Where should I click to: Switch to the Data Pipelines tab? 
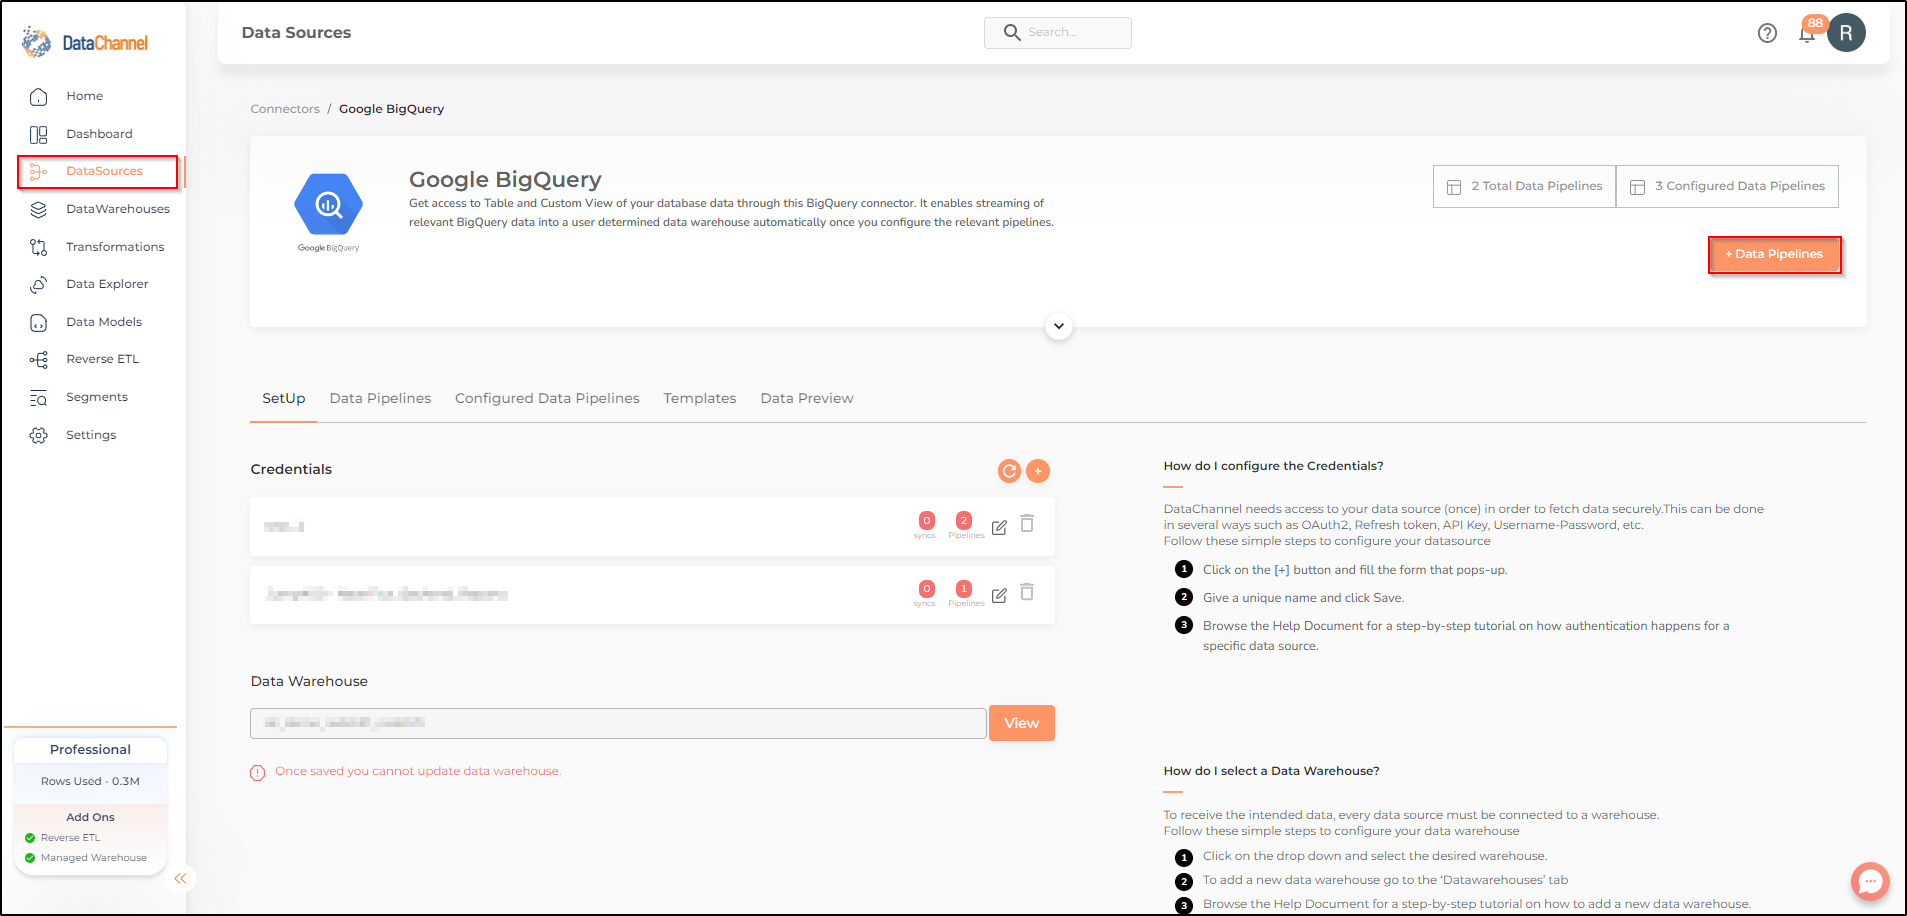[380, 398]
